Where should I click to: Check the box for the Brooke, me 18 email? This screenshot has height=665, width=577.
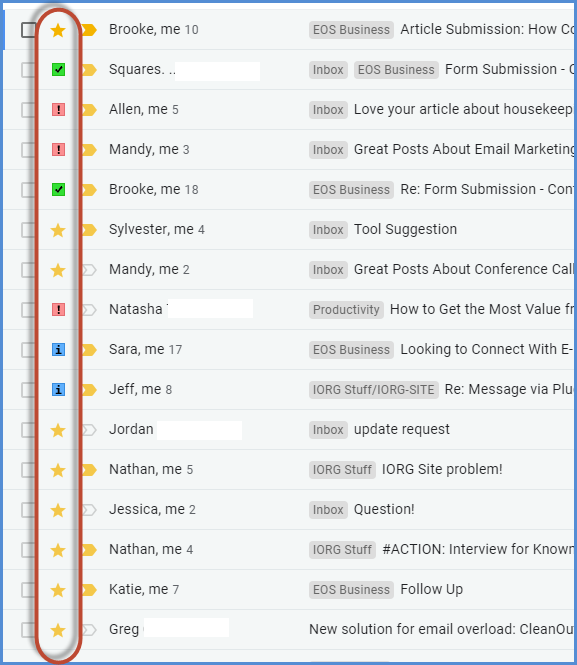pos(28,190)
